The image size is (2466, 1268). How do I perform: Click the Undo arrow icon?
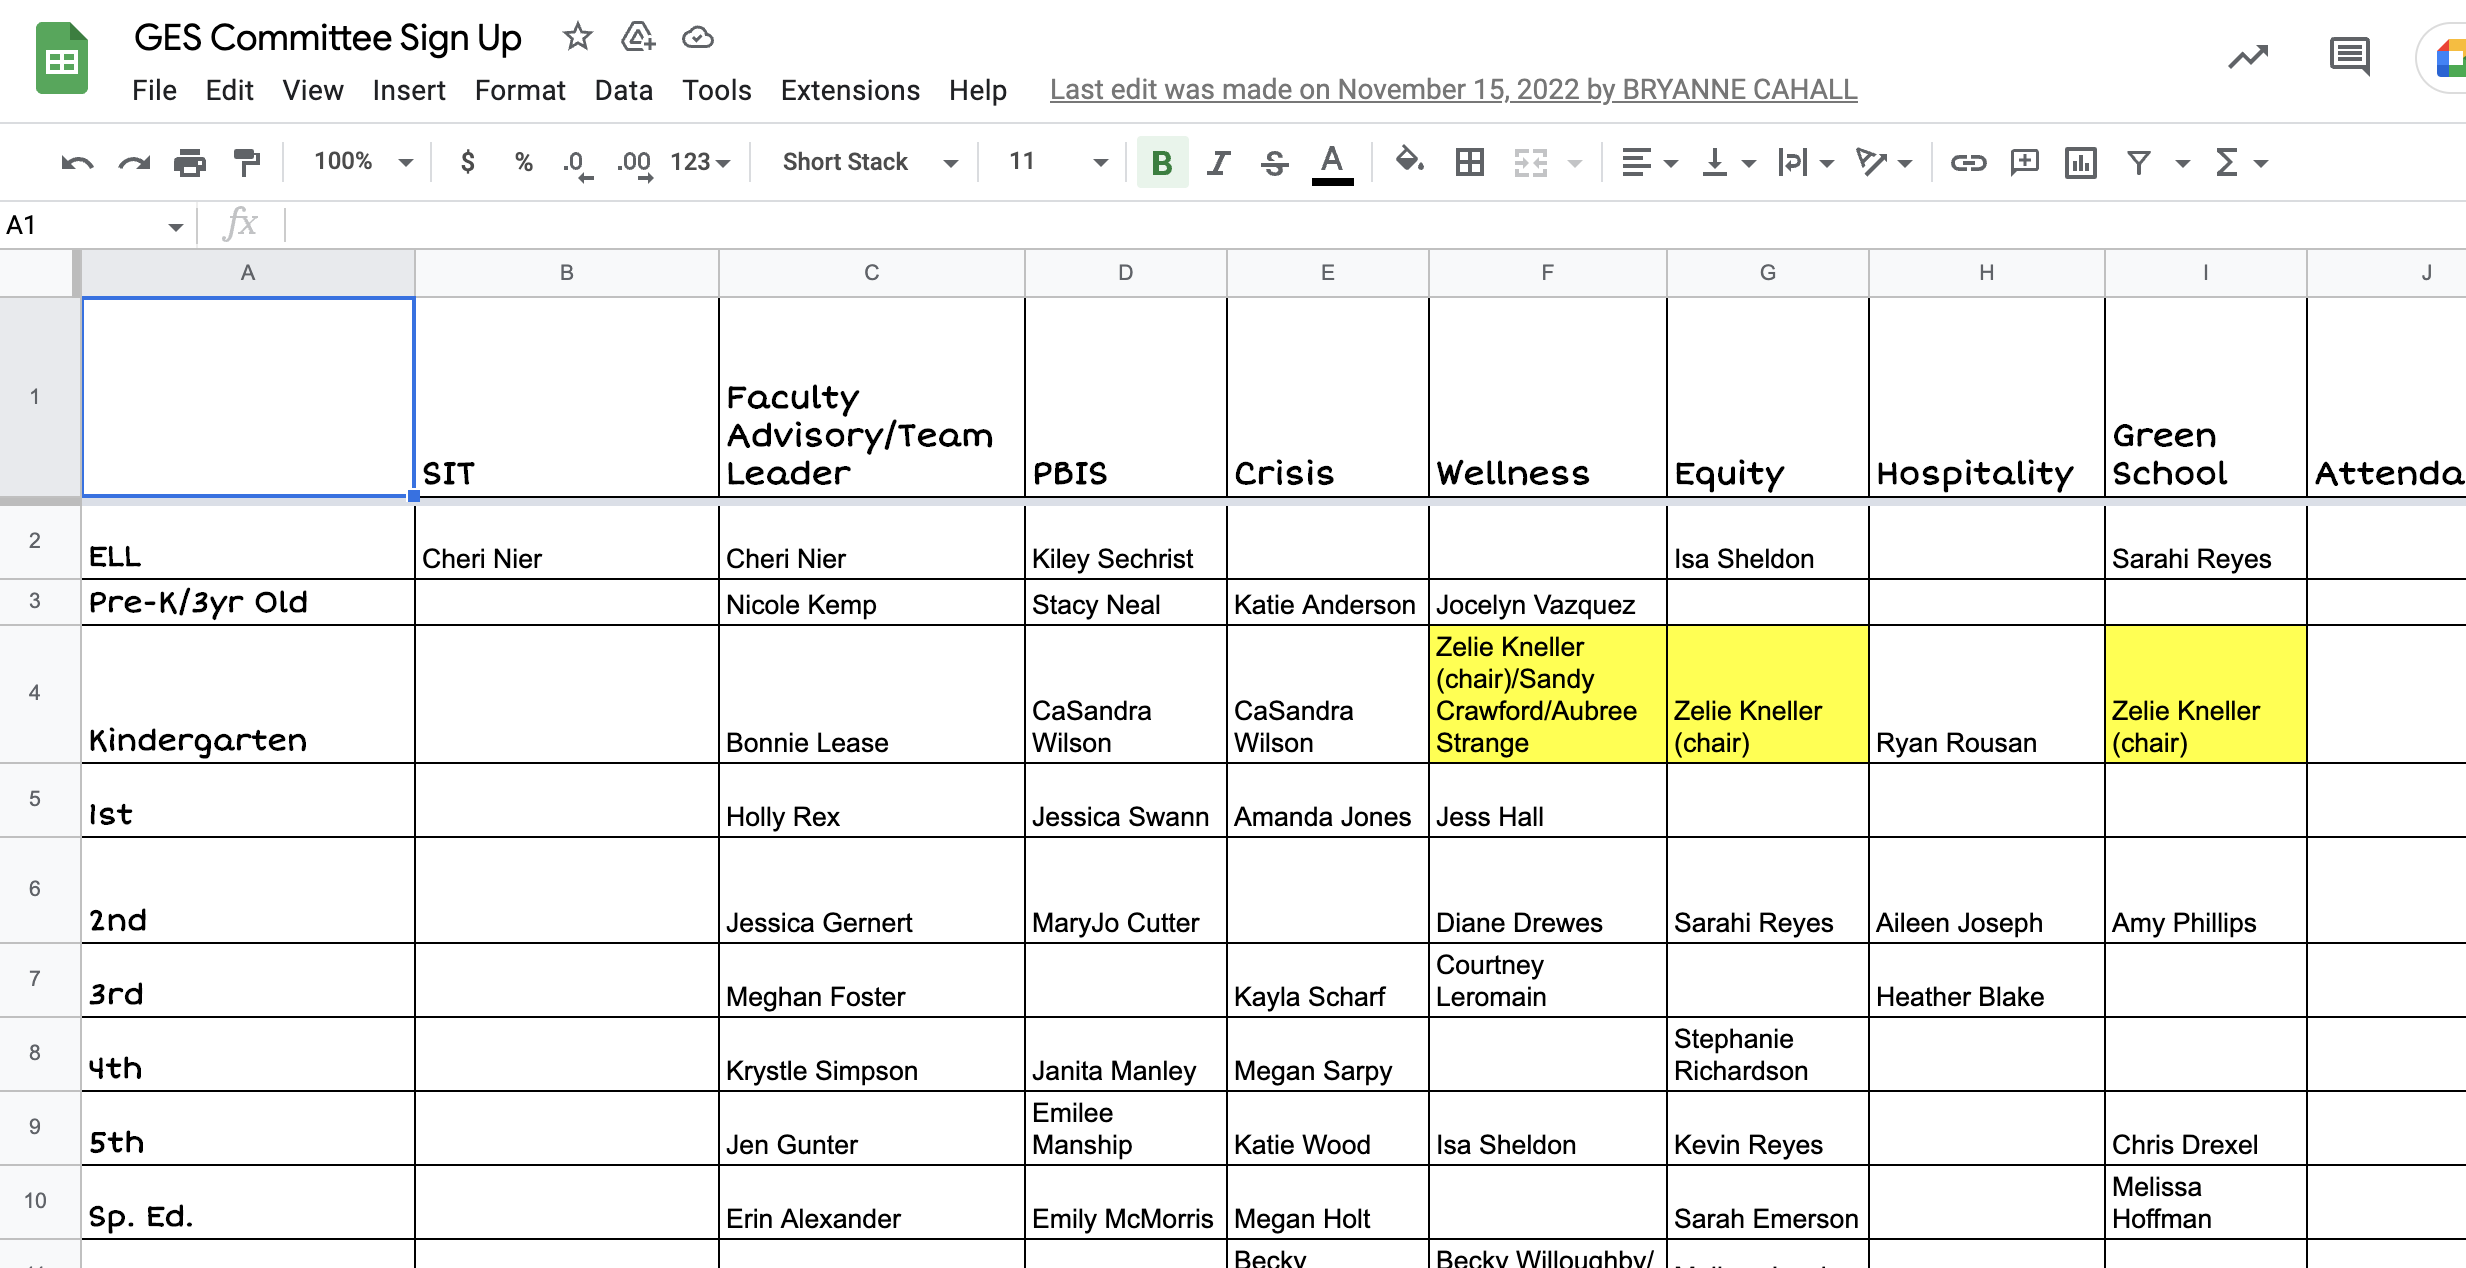[77, 162]
